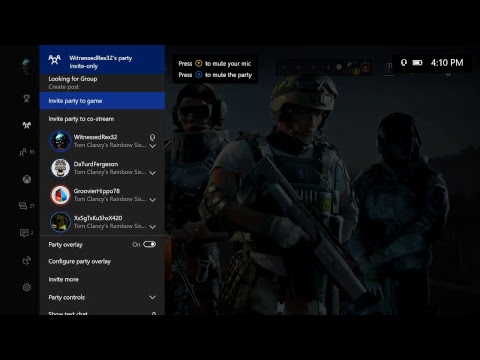Open the Friends people icon in sidebar
This screenshot has width=480, height=360.
click(23, 152)
